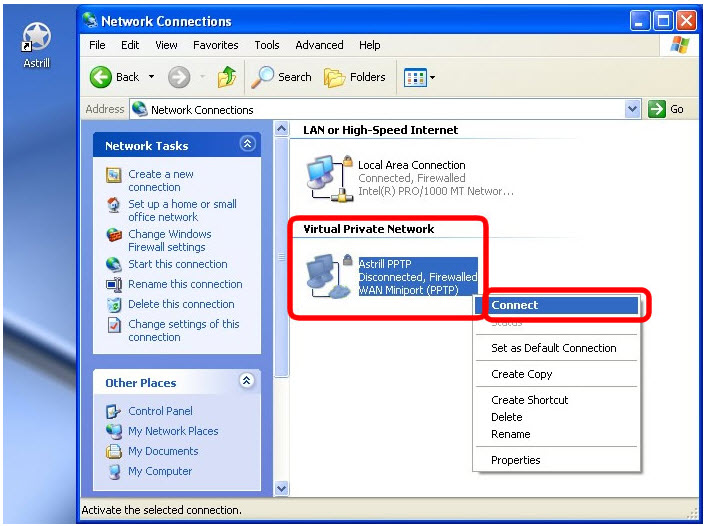This screenshot has height=526, width=706.
Task: Click the Windows Firewall settings icon
Action: pyautogui.click(x=114, y=235)
